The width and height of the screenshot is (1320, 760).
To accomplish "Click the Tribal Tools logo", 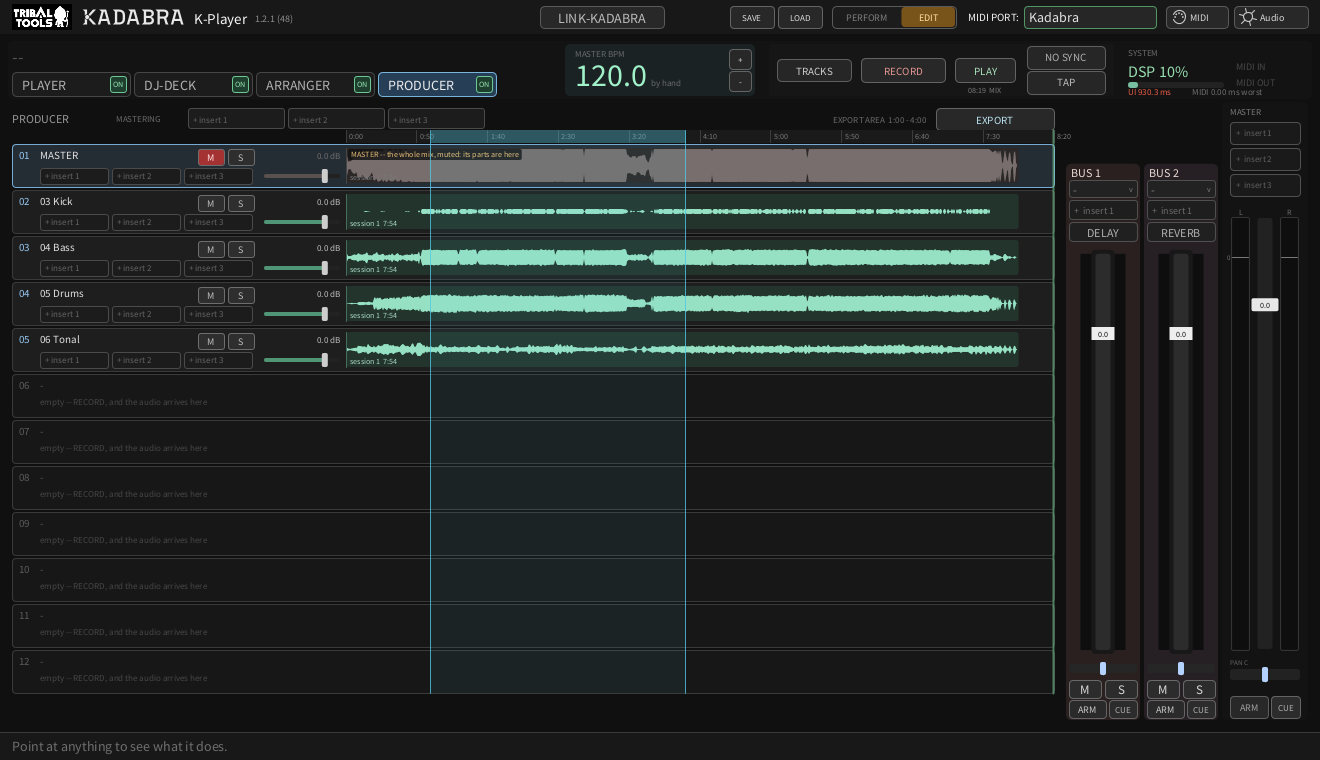I will point(41,17).
